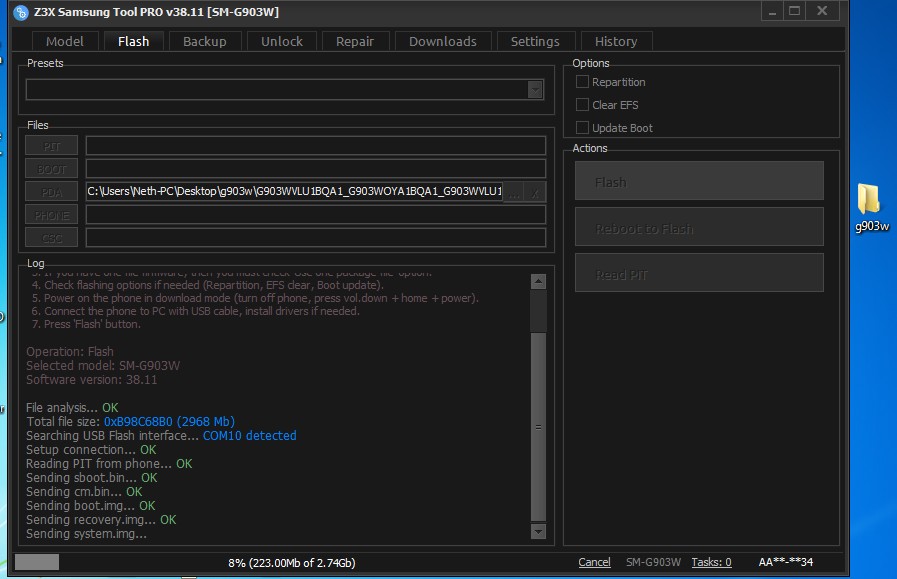Click "7. Press 'Flash' button." log line

pyautogui.click(x=86, y=324)
